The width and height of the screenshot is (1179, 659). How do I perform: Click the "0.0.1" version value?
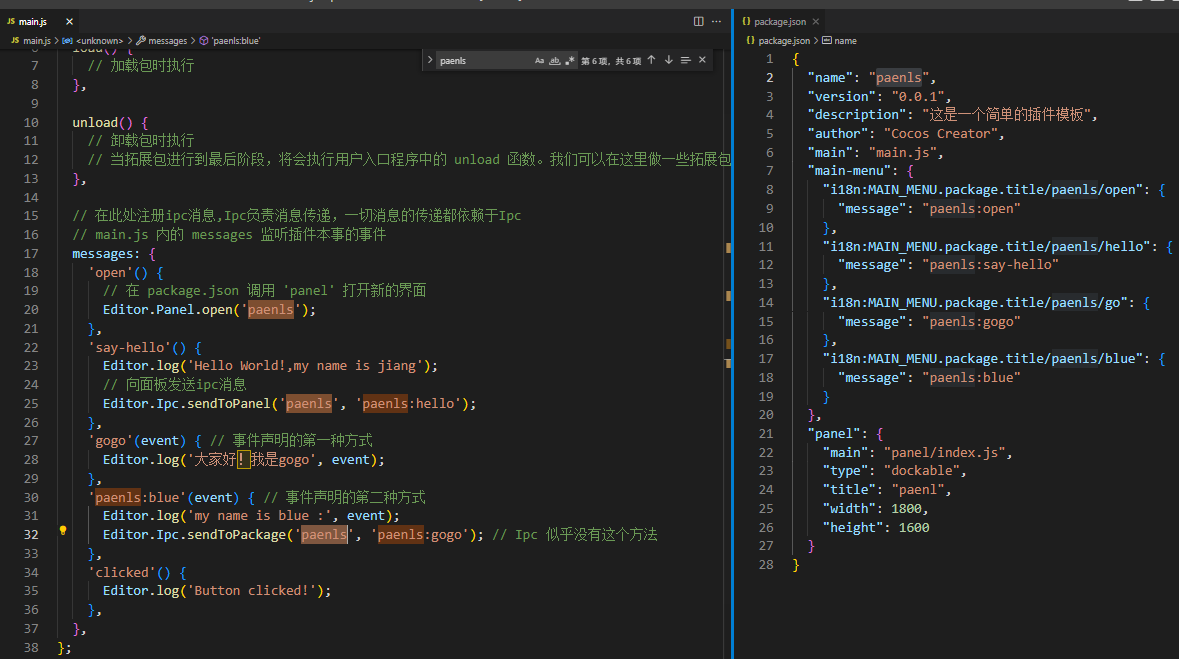pos(917,96)
